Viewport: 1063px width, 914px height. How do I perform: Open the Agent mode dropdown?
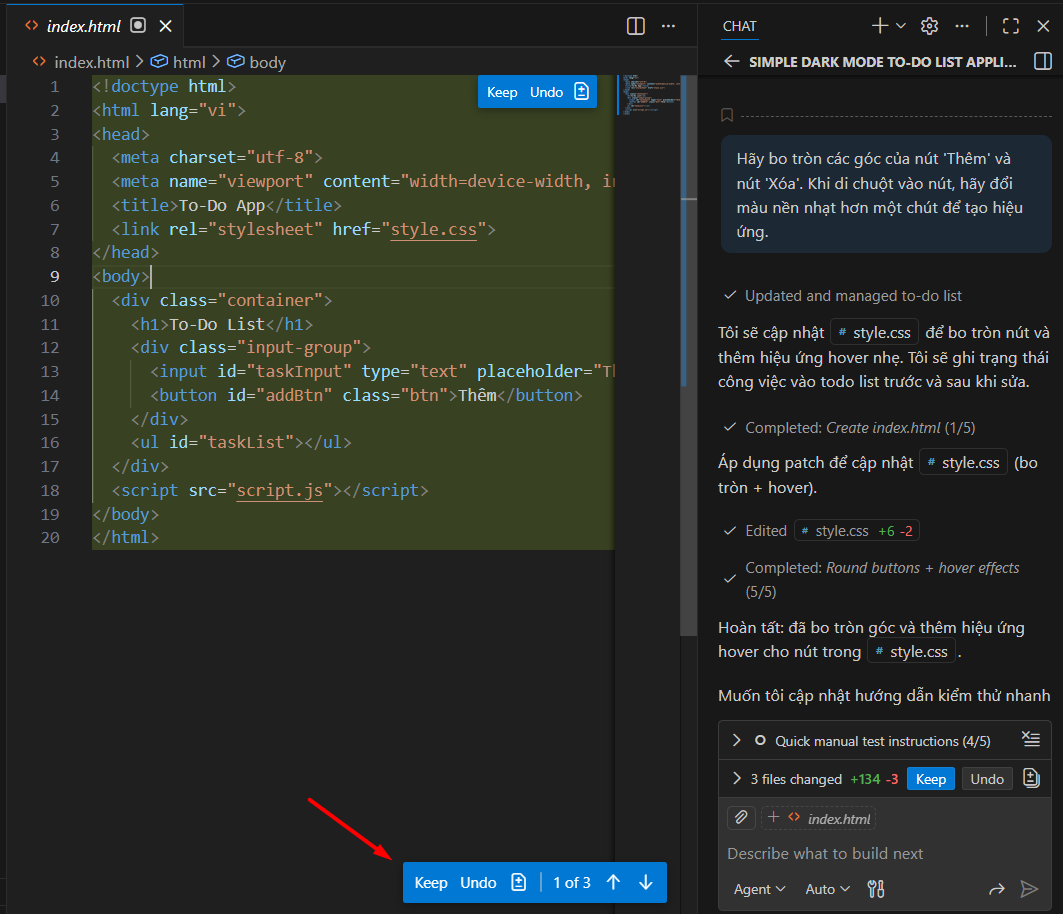pyautogui.click(x=759, y=888)
